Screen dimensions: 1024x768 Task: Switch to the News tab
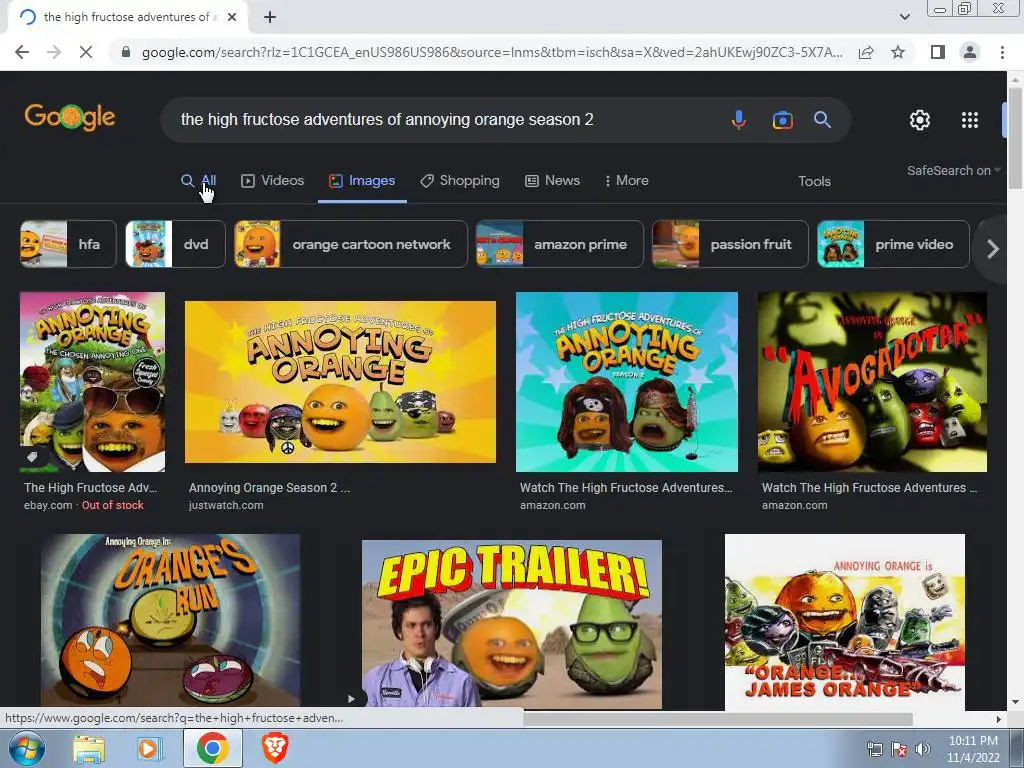(552, 181)
